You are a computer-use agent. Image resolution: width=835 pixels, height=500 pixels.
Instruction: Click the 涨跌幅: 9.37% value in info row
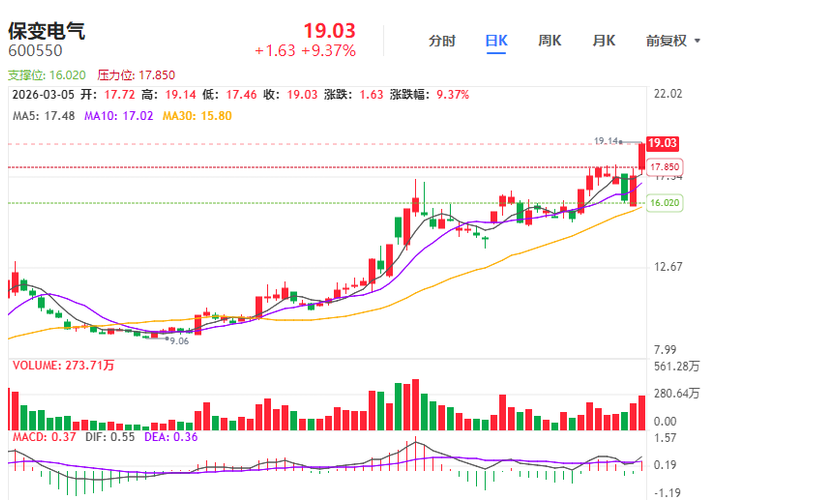coord(430,95)
